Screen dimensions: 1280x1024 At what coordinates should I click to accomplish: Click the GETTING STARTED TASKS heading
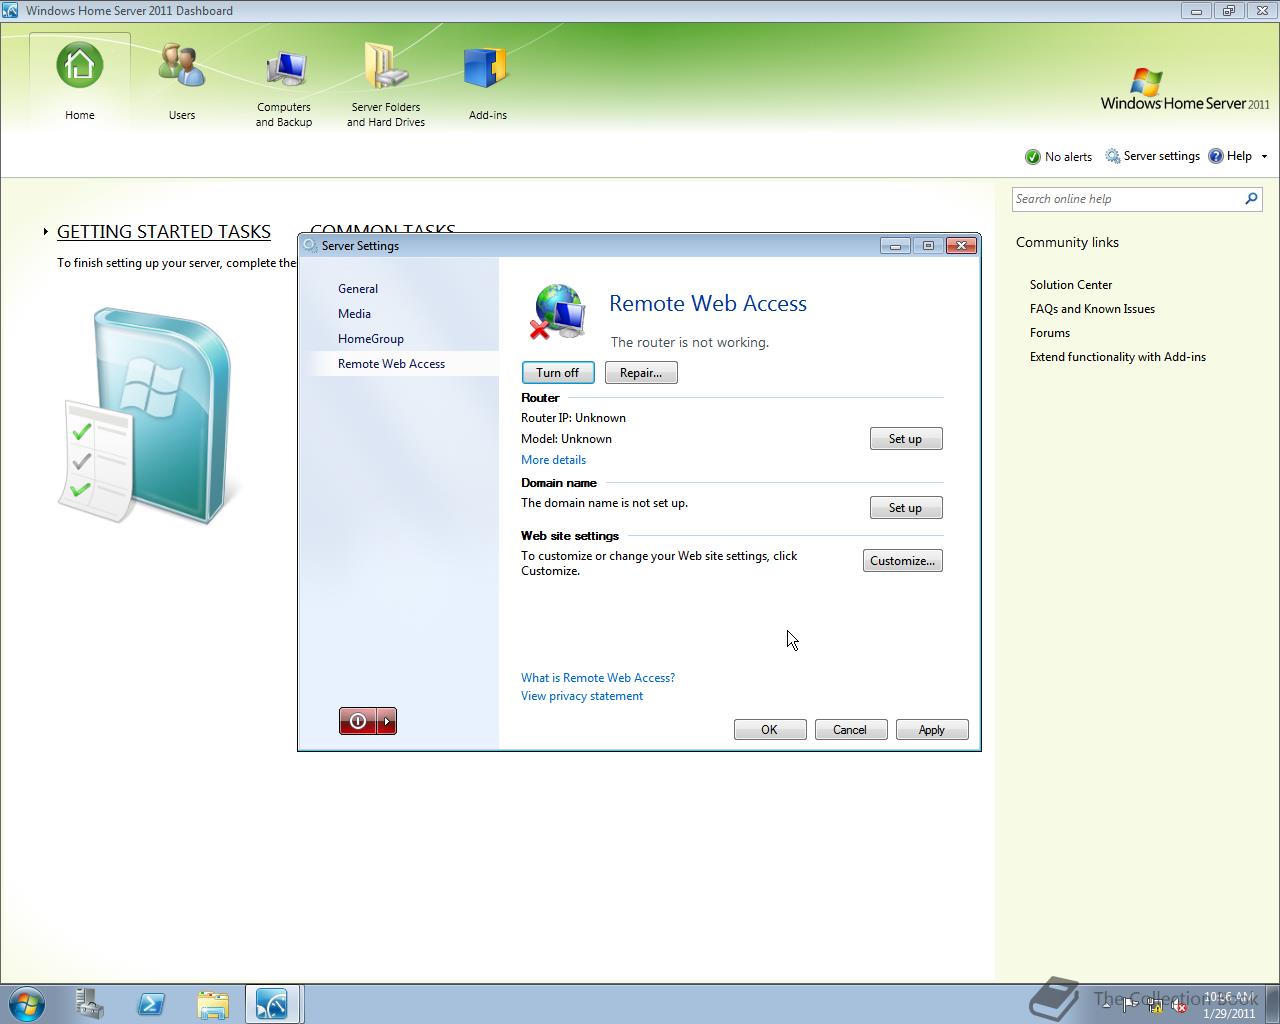[x=164, y=232]
